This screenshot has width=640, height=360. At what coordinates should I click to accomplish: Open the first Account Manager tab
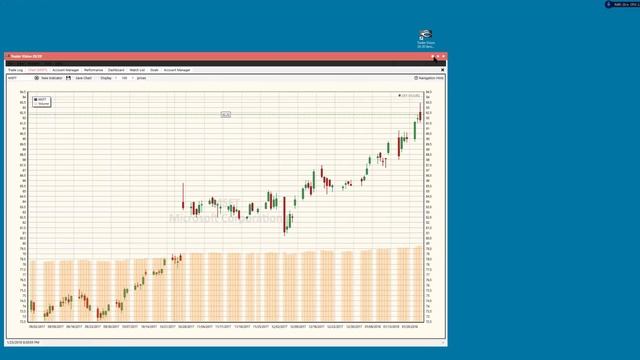pyautogui.click(x=66, y=70)
